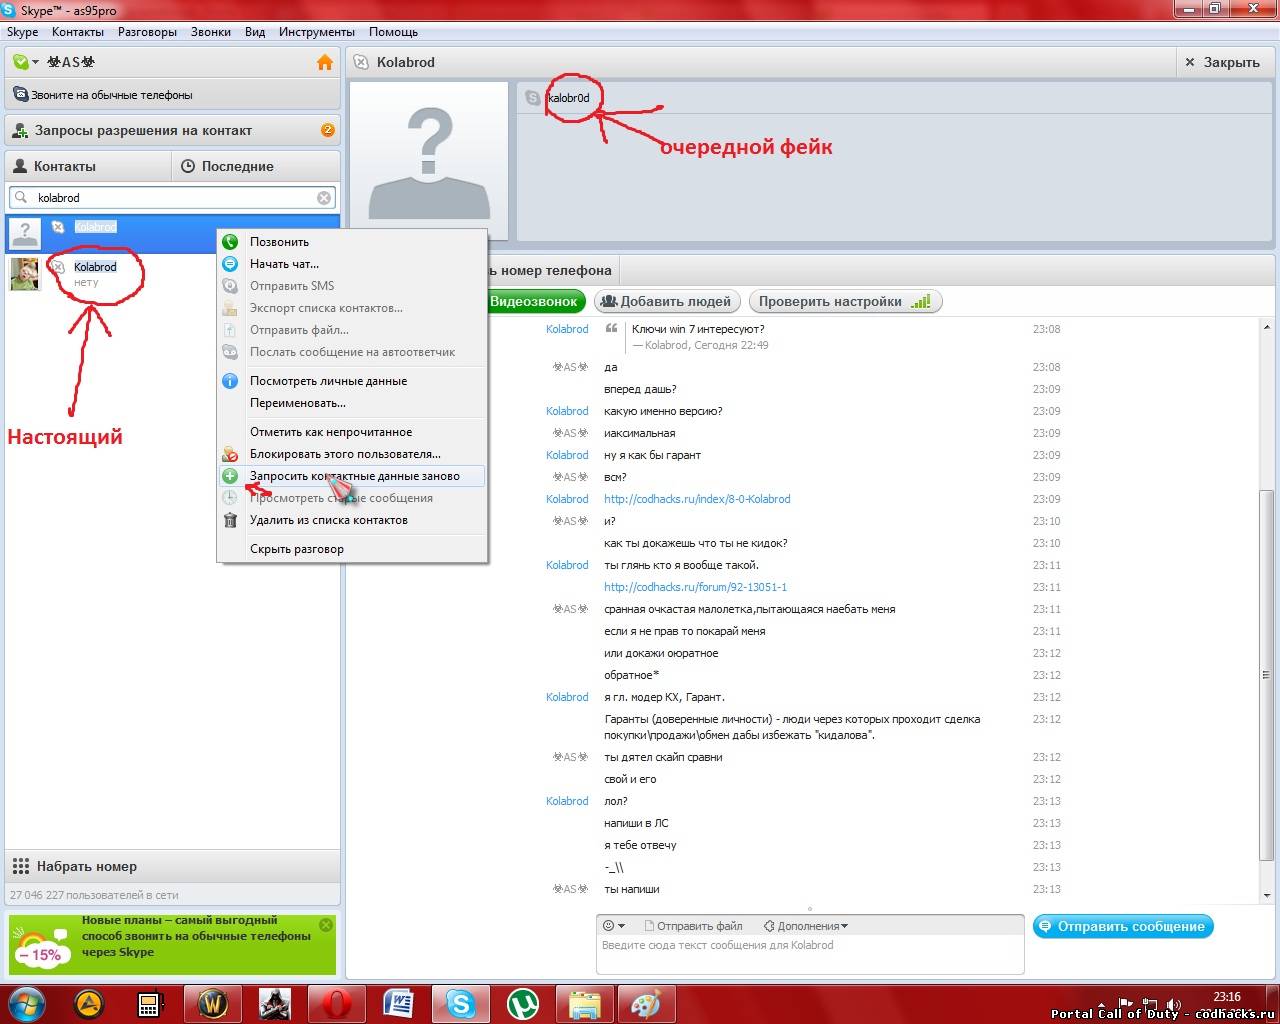Viewport: 1280px width, 1024px height.
Task: Choose 'Скрыть разговор' in context menu
Action: tap(353, 549)
